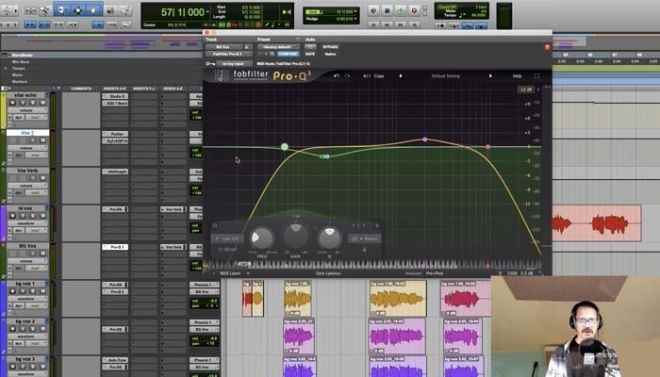Select the pink high cut EQ node
The width and height of the screenshot is (660, 377).
[x=488, y=147]
